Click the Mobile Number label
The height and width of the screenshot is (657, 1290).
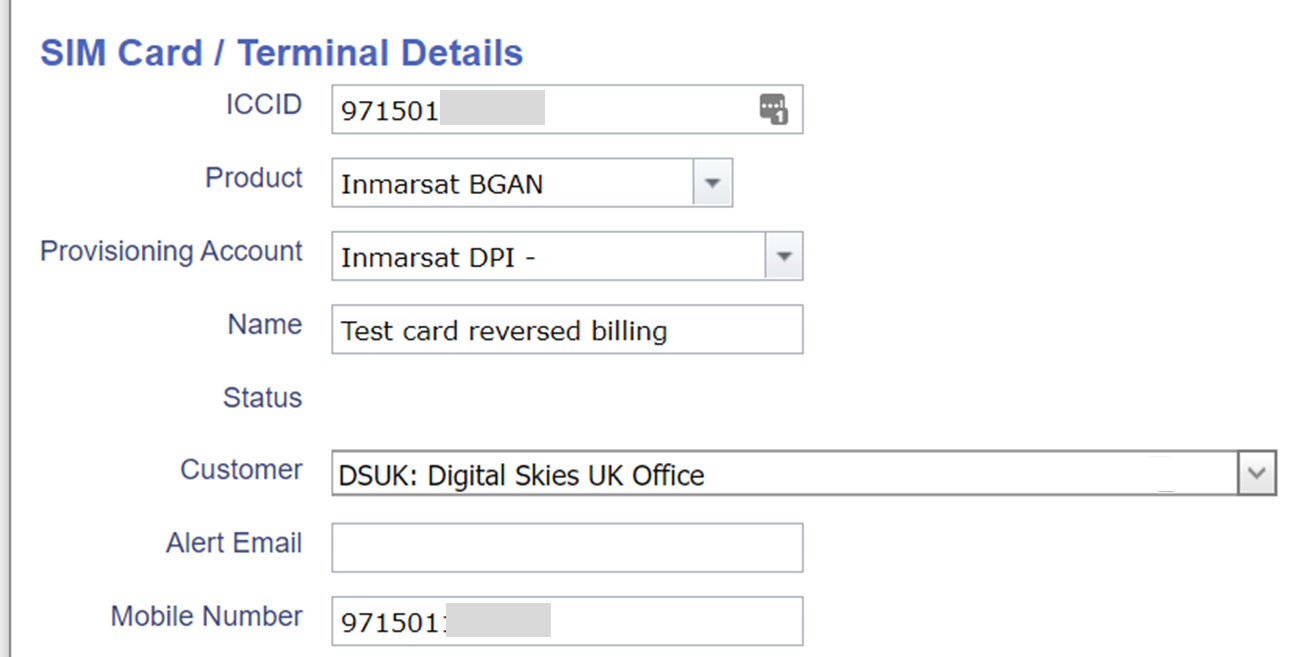[206, 616]
